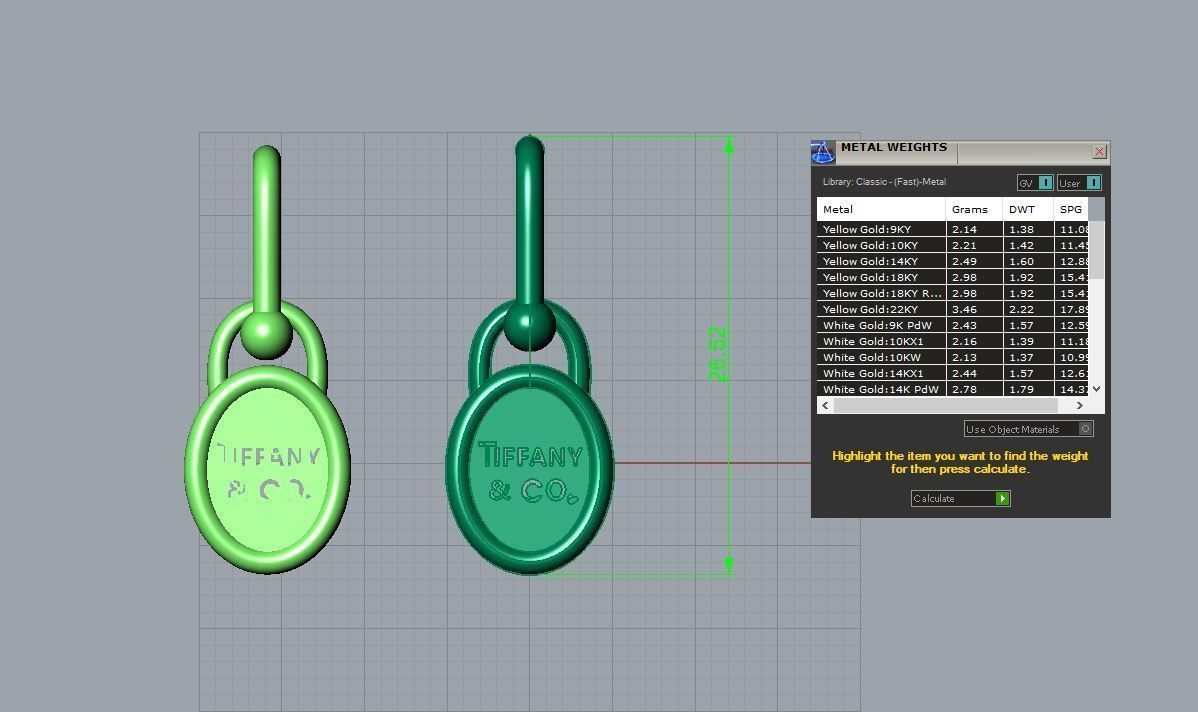
Task: Click the 26.52 dimension text
Action: (717, 354)
